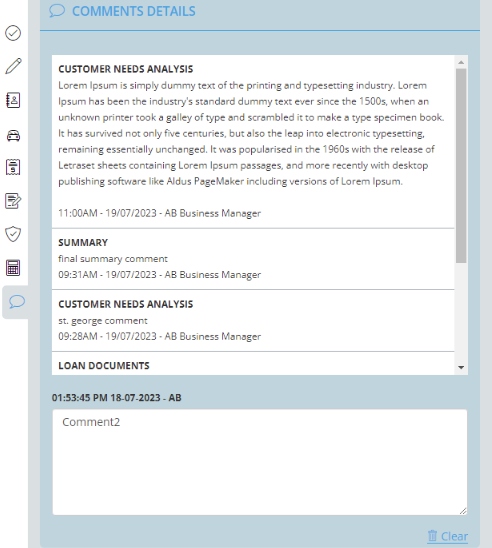Select the st. george comment entry

(x=253, y=320)
